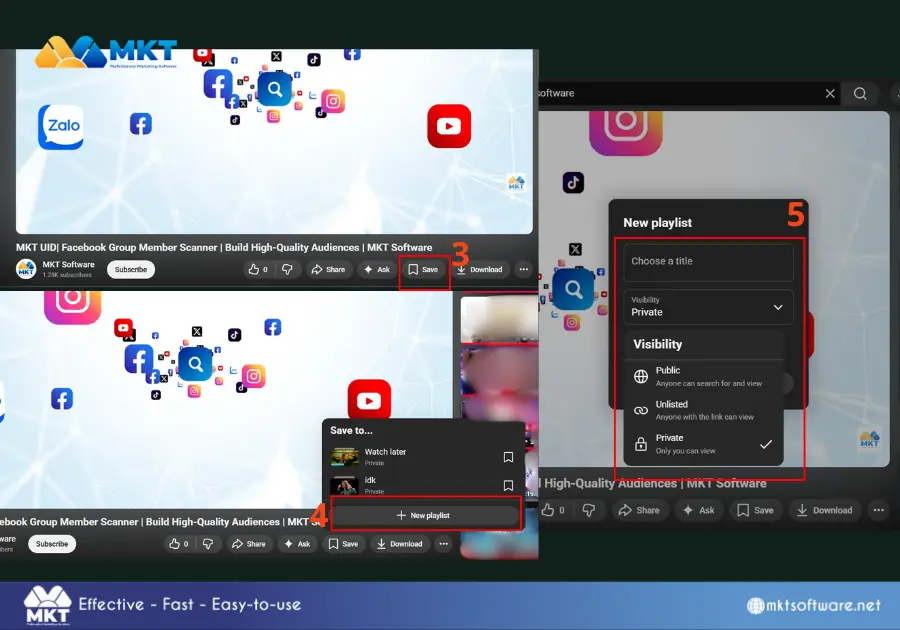Like the video in the Save to screenshot

point(179,544)
